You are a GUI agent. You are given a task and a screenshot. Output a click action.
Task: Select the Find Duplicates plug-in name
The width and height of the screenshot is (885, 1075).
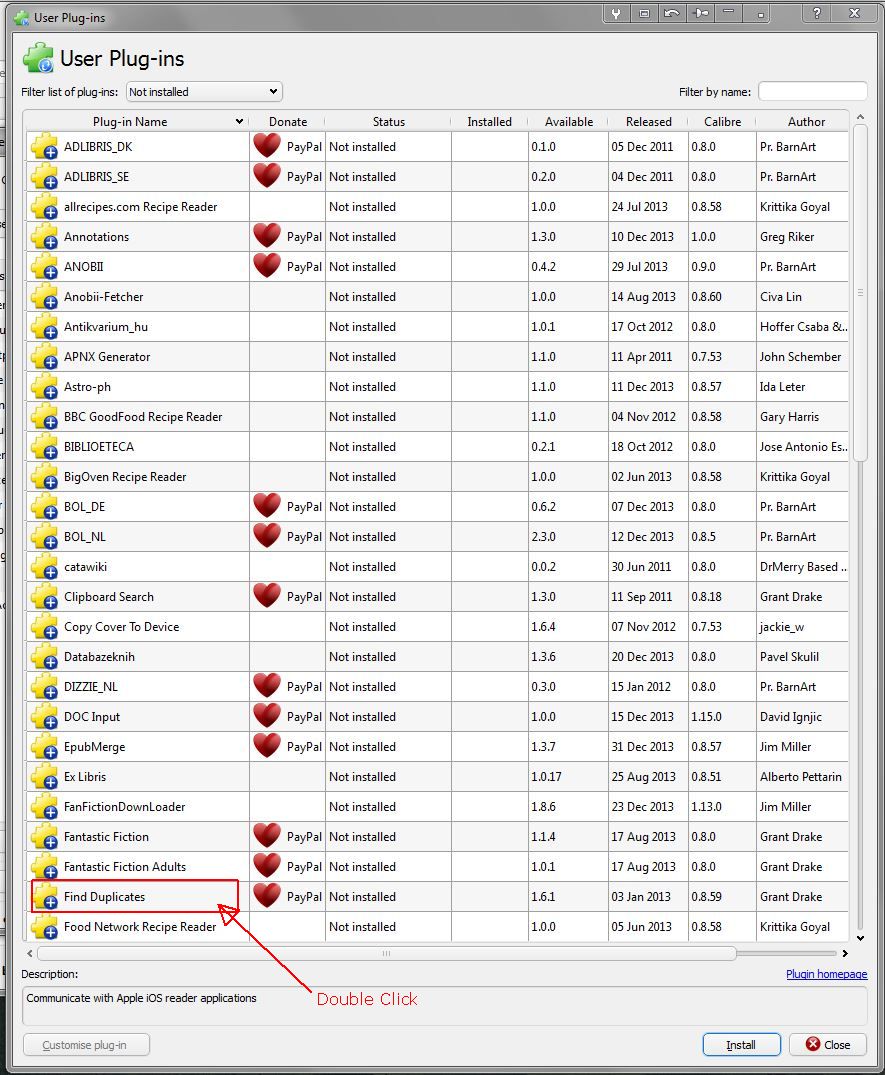(104, 897)
